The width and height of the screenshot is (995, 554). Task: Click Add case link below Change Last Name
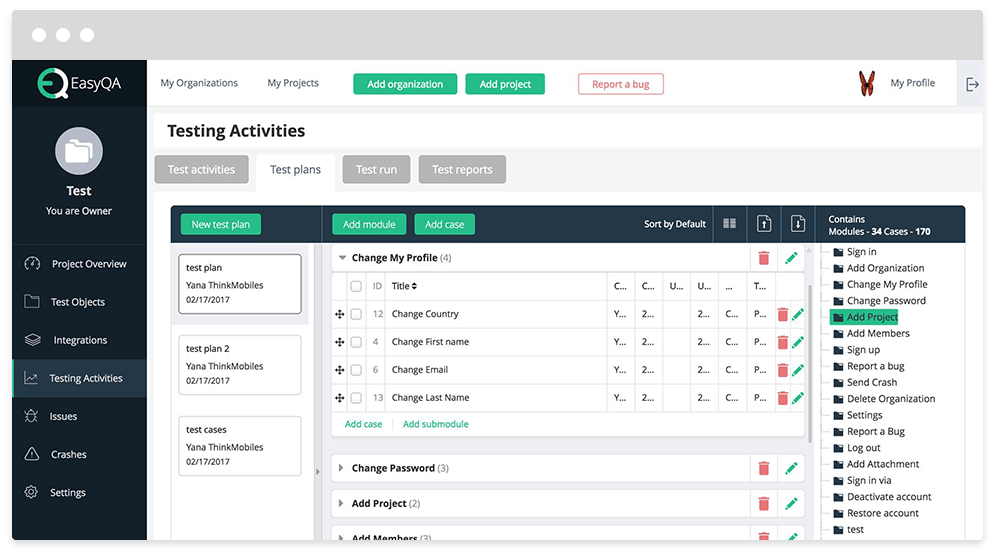click(x=364, y=424)
